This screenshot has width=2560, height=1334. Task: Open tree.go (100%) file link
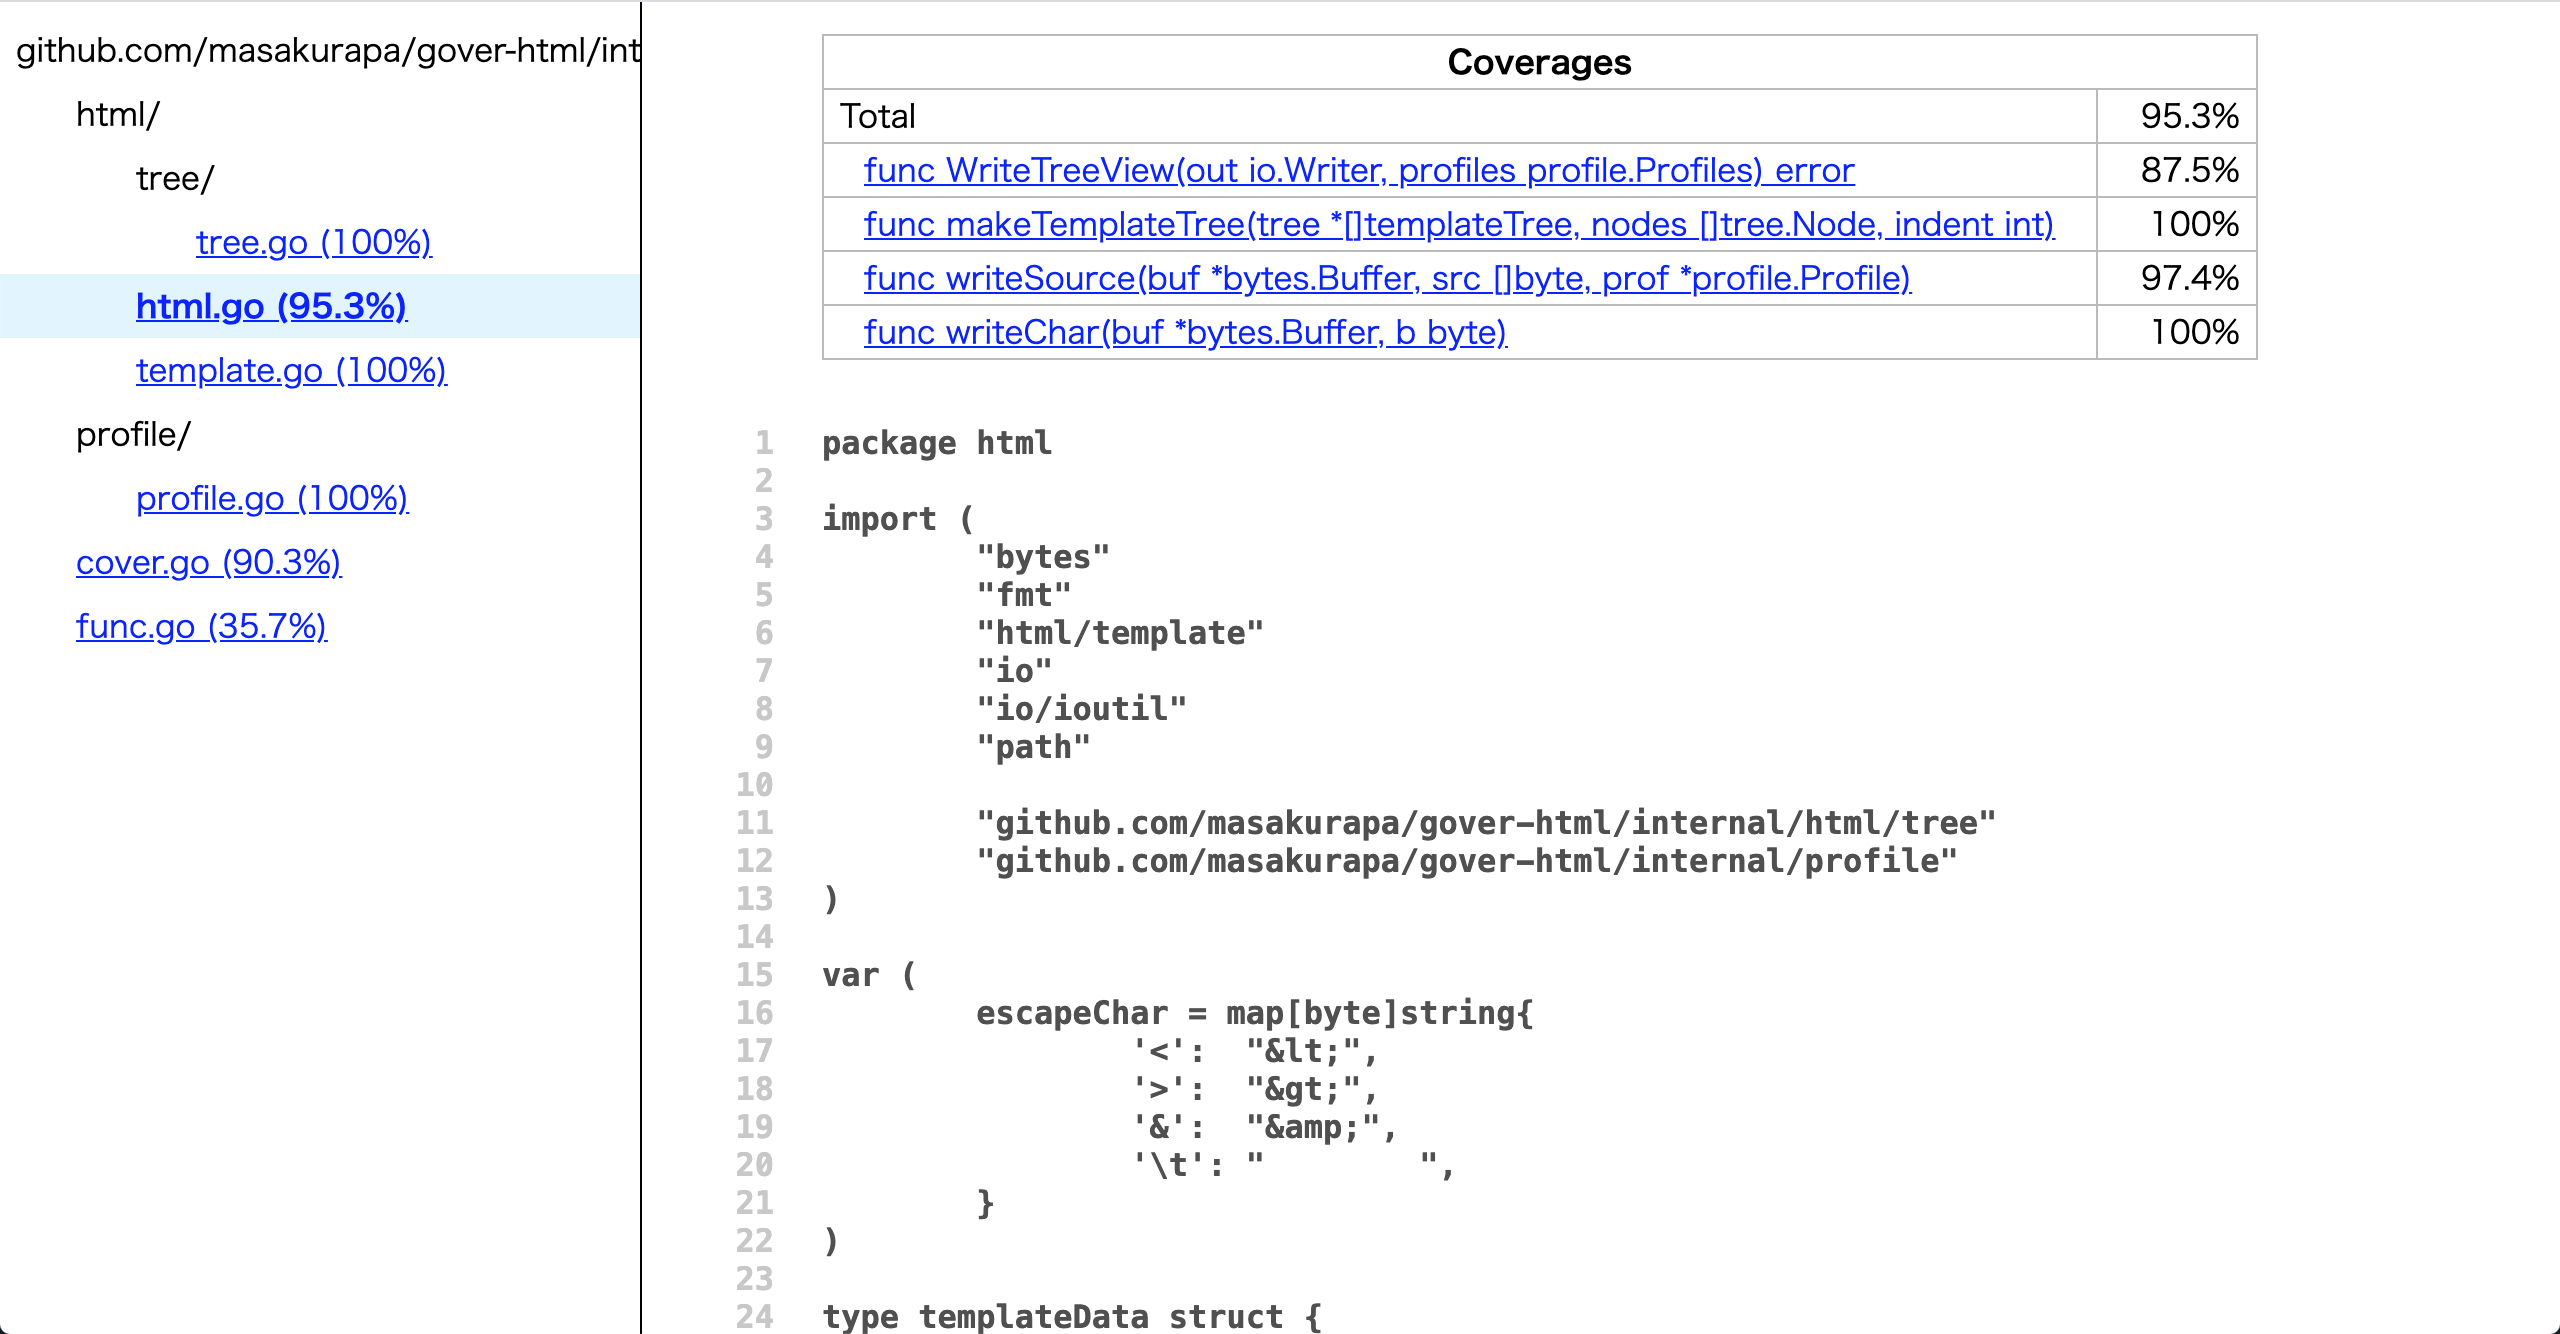coord(313,242)
